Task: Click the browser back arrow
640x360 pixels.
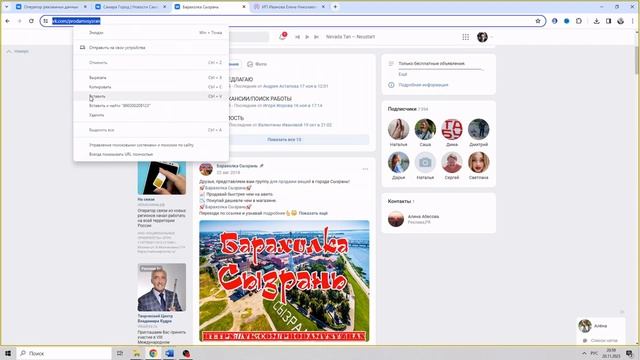Action: point(8,21)
